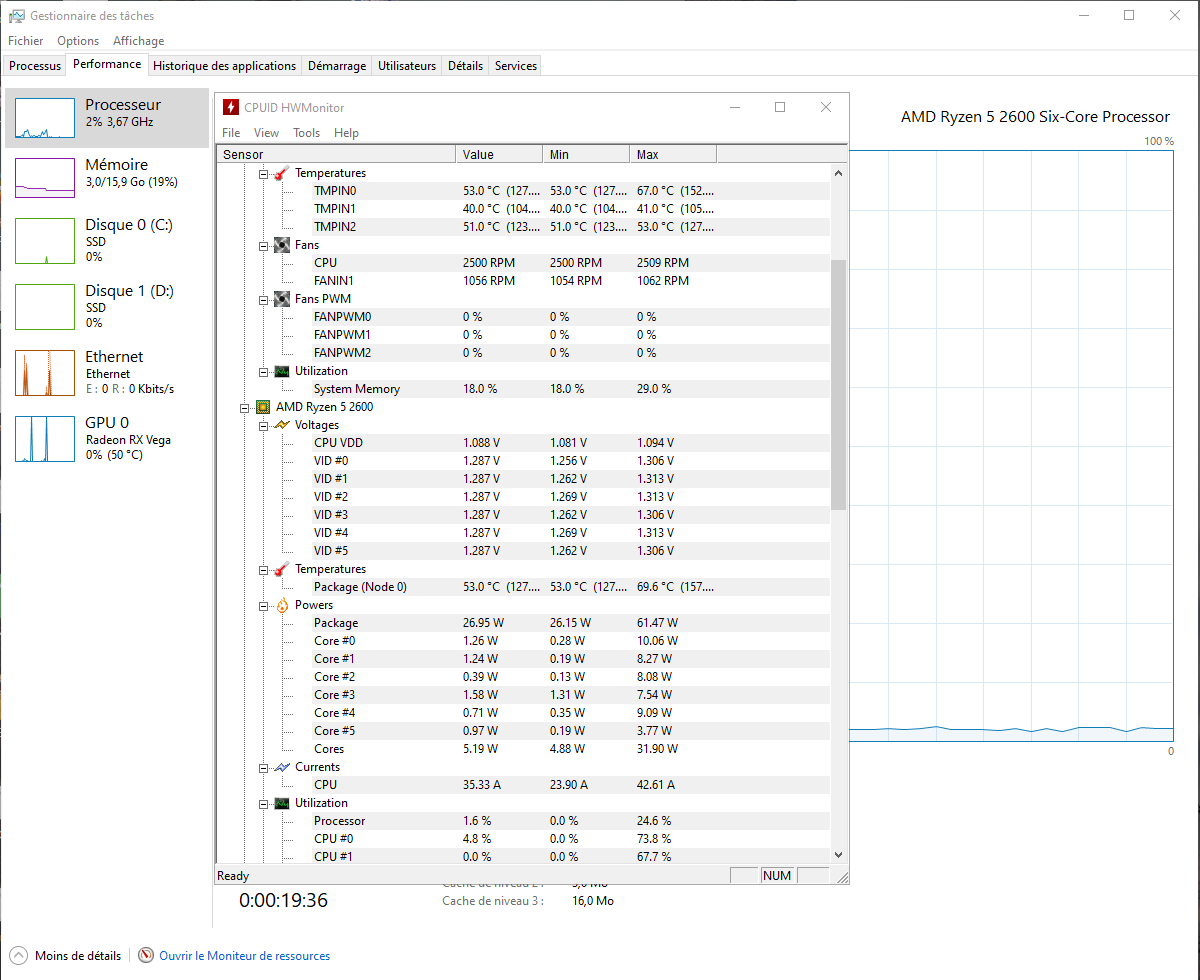Select Disque 1 (D:) in sidebar
The width and height of the screenshot is (1200, 980).
107,306
